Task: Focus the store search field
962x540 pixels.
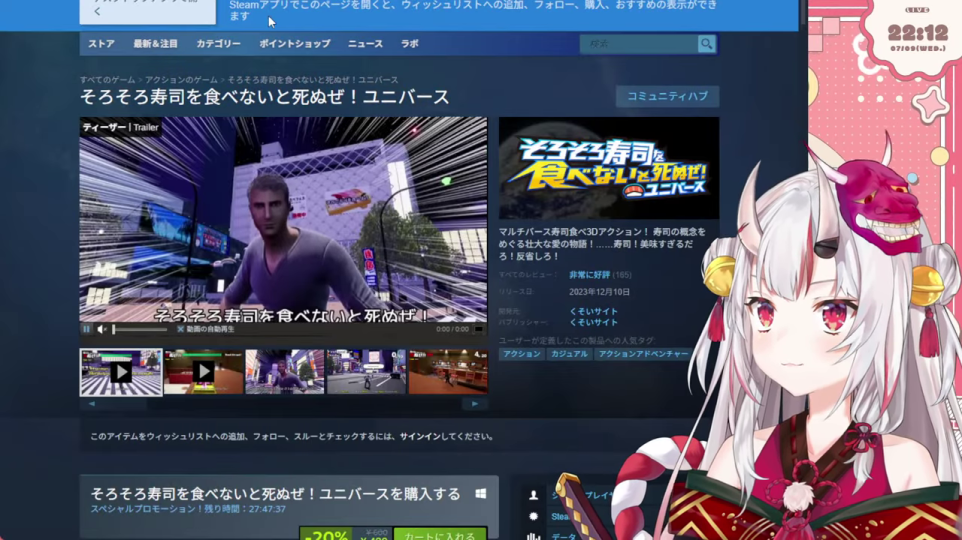Action: click(x=639, y=44)
